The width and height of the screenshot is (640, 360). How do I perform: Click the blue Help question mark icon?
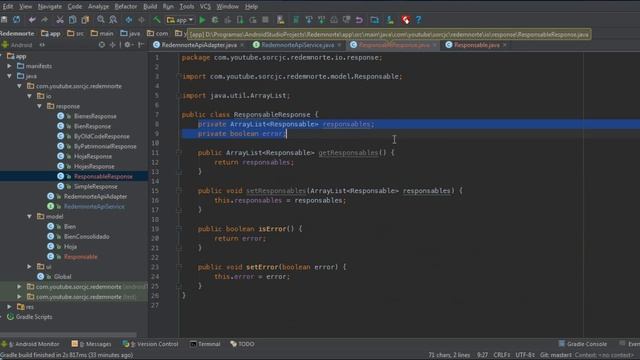tap(418, 20)
